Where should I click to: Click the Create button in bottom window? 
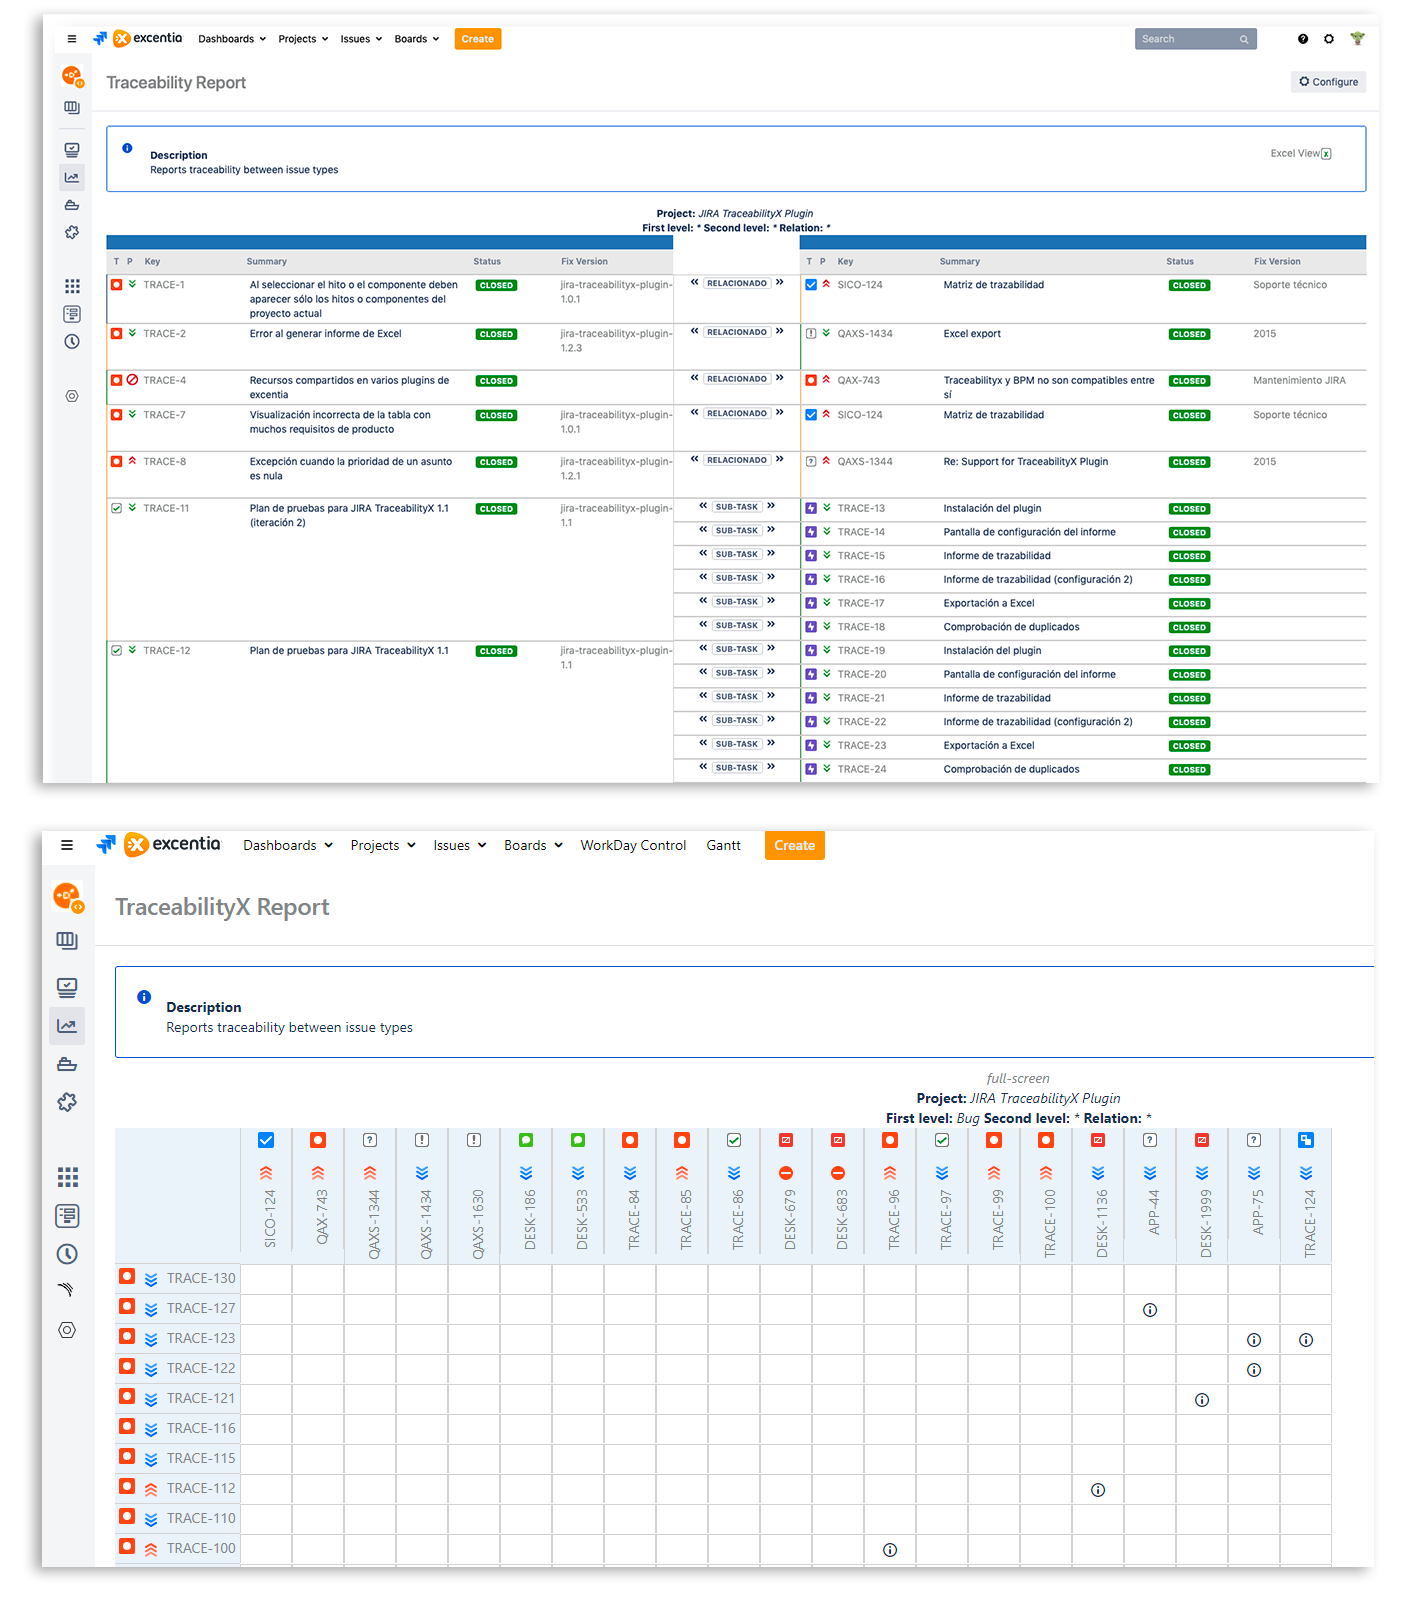click(x=795, y=845)
